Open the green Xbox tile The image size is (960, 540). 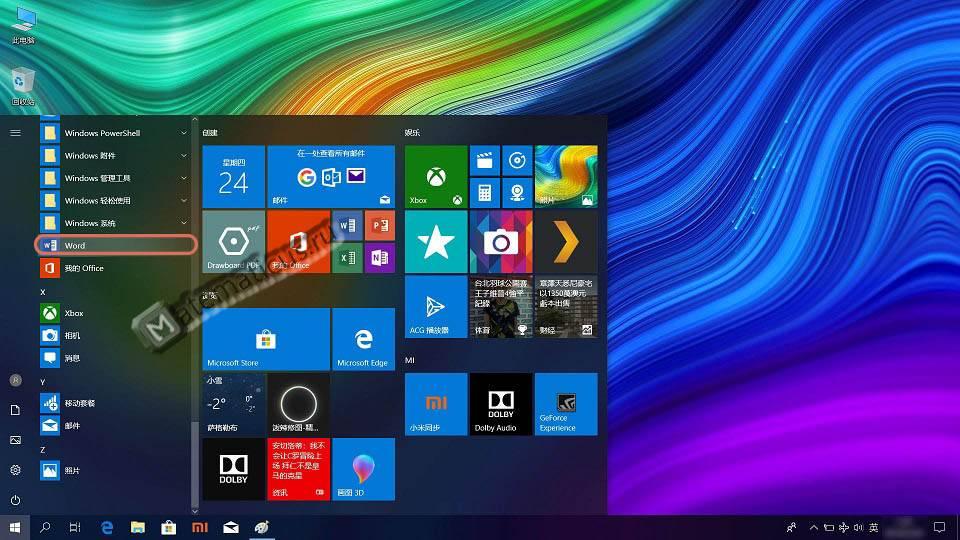[x=436, y=177]
